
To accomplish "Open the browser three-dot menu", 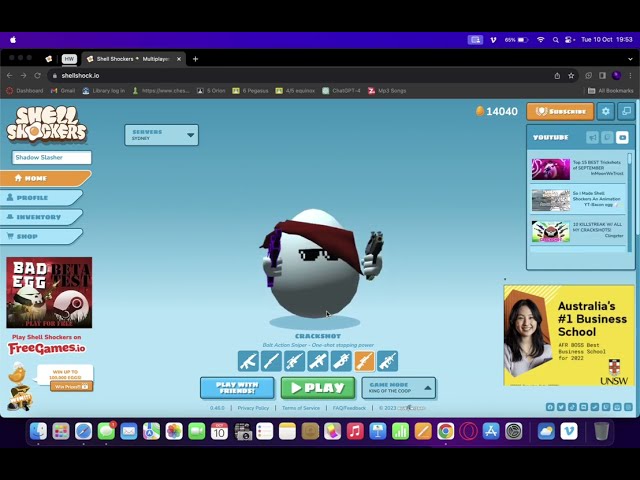I will tap(631, 76).
